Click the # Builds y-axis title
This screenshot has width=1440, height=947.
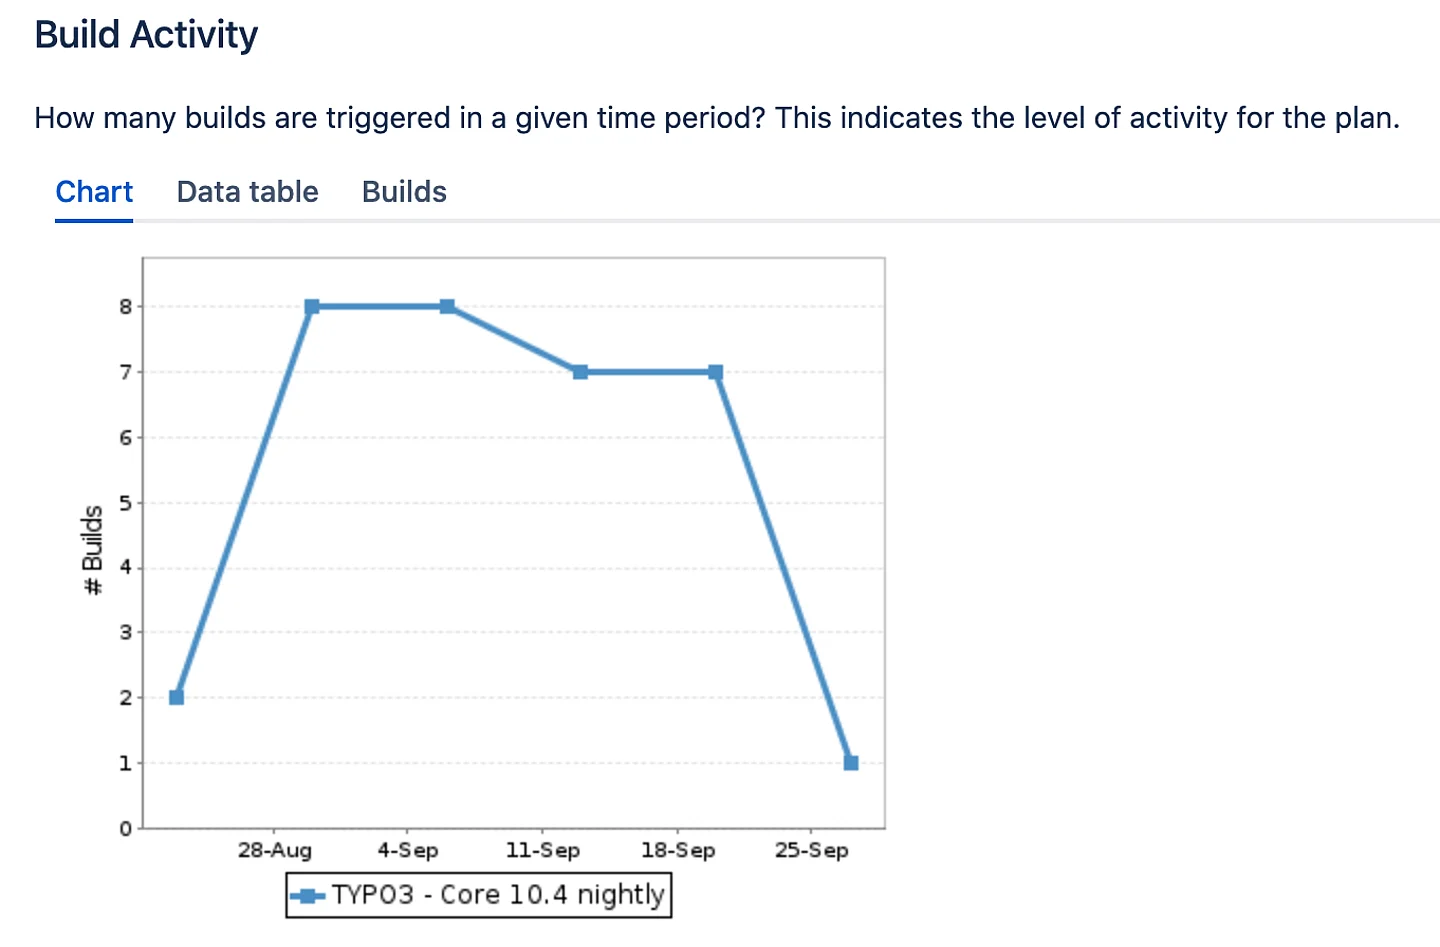coord(93,550)
